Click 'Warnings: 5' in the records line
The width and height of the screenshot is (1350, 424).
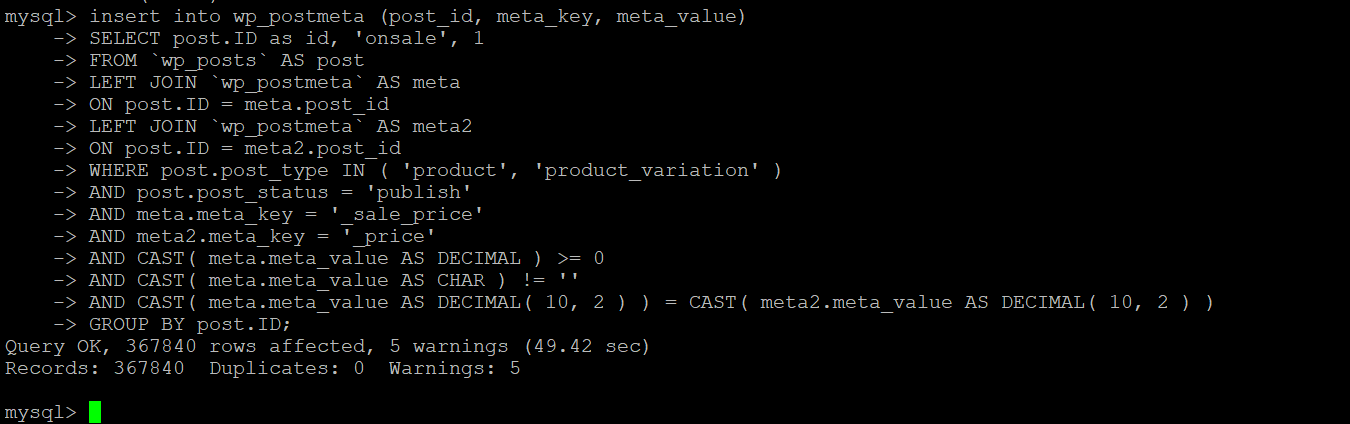tap(455, 368)
